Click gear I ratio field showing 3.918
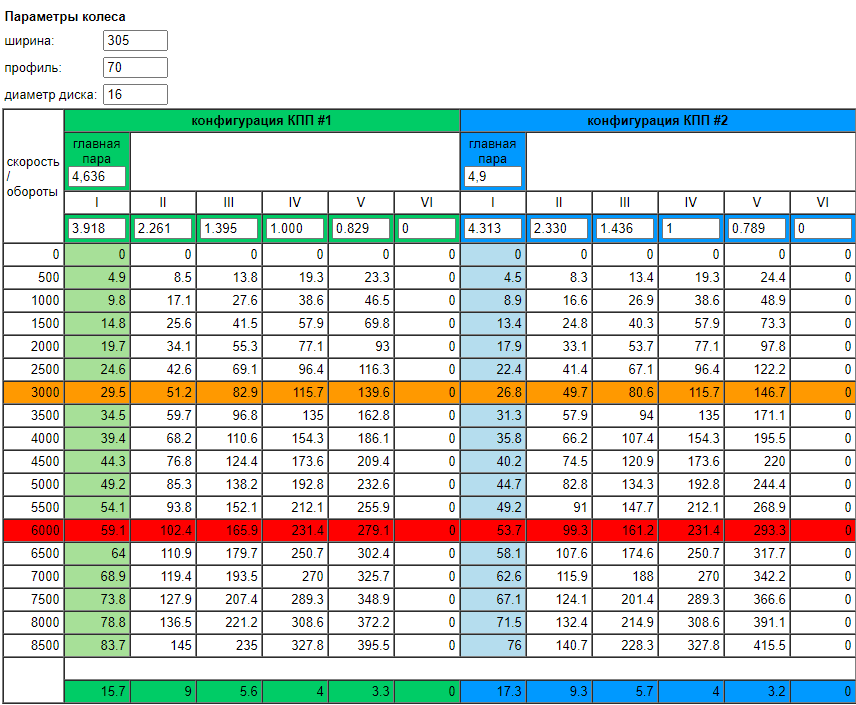856x705 pixels. click(97, 228)
